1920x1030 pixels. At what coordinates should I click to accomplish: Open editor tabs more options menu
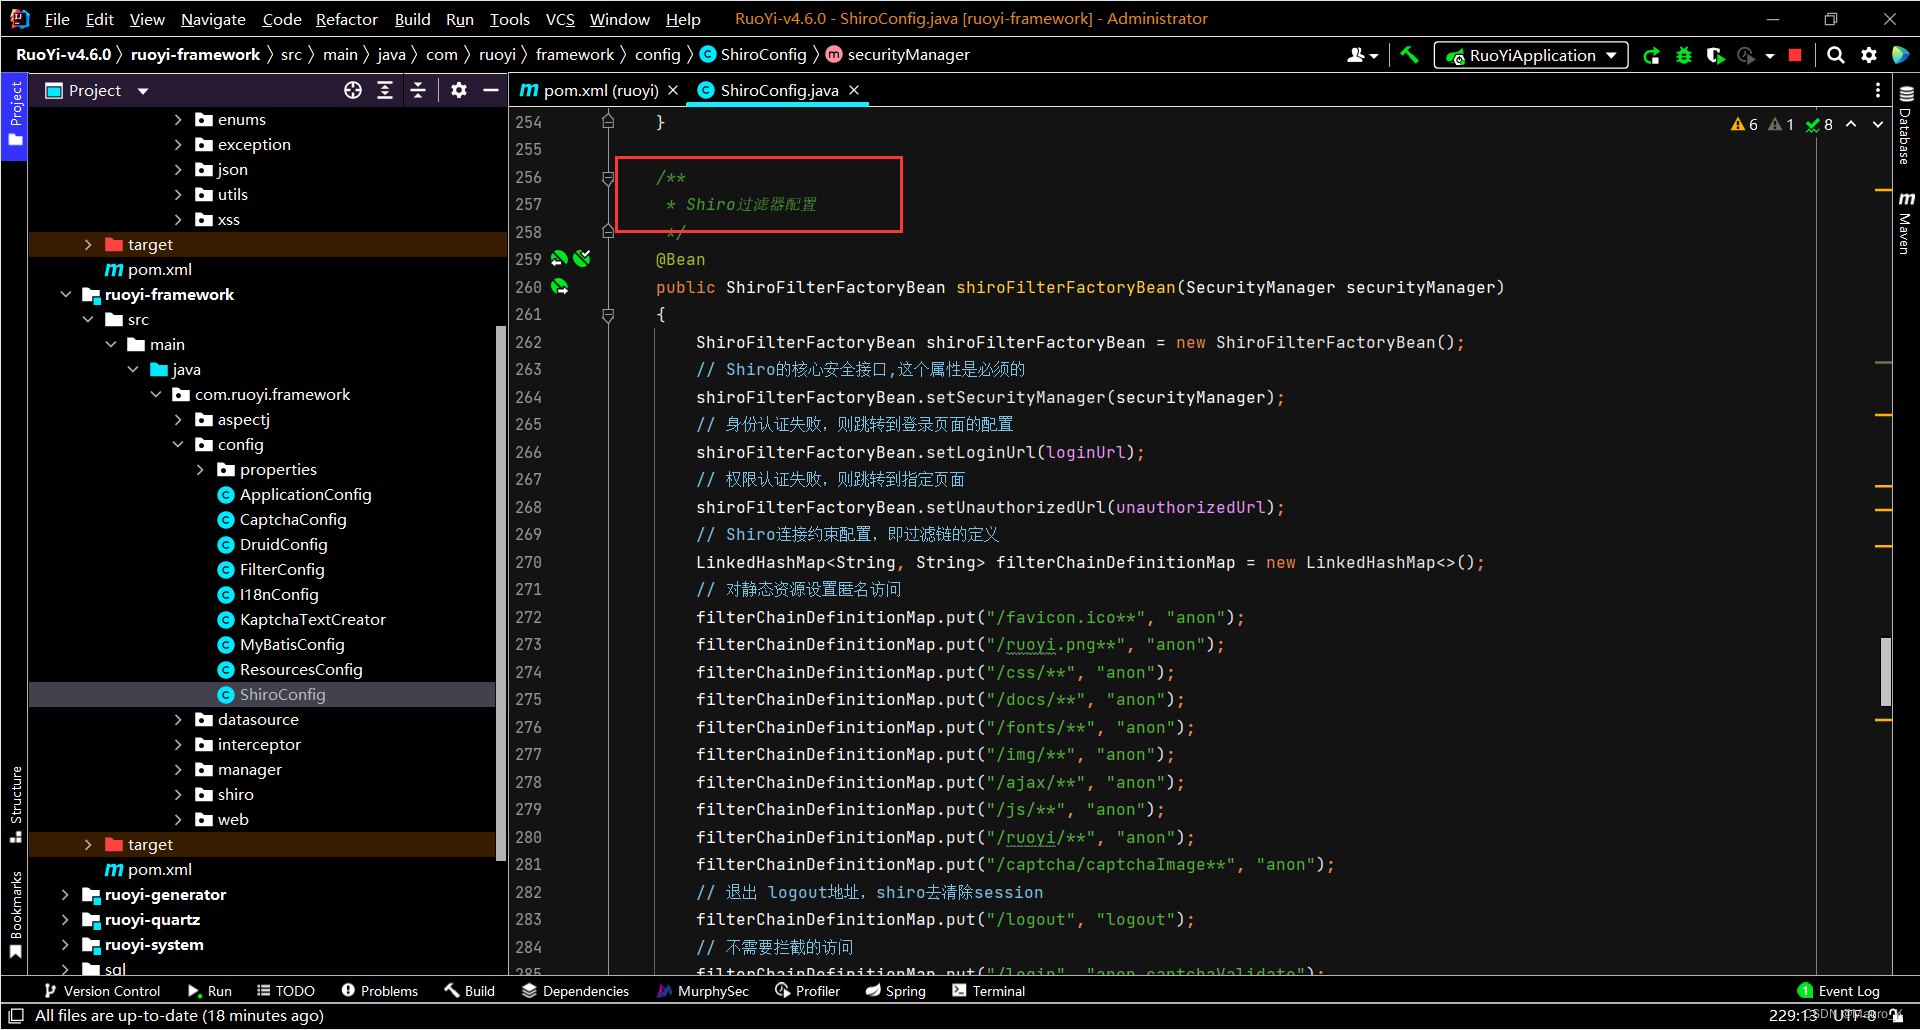[1878, 90]
